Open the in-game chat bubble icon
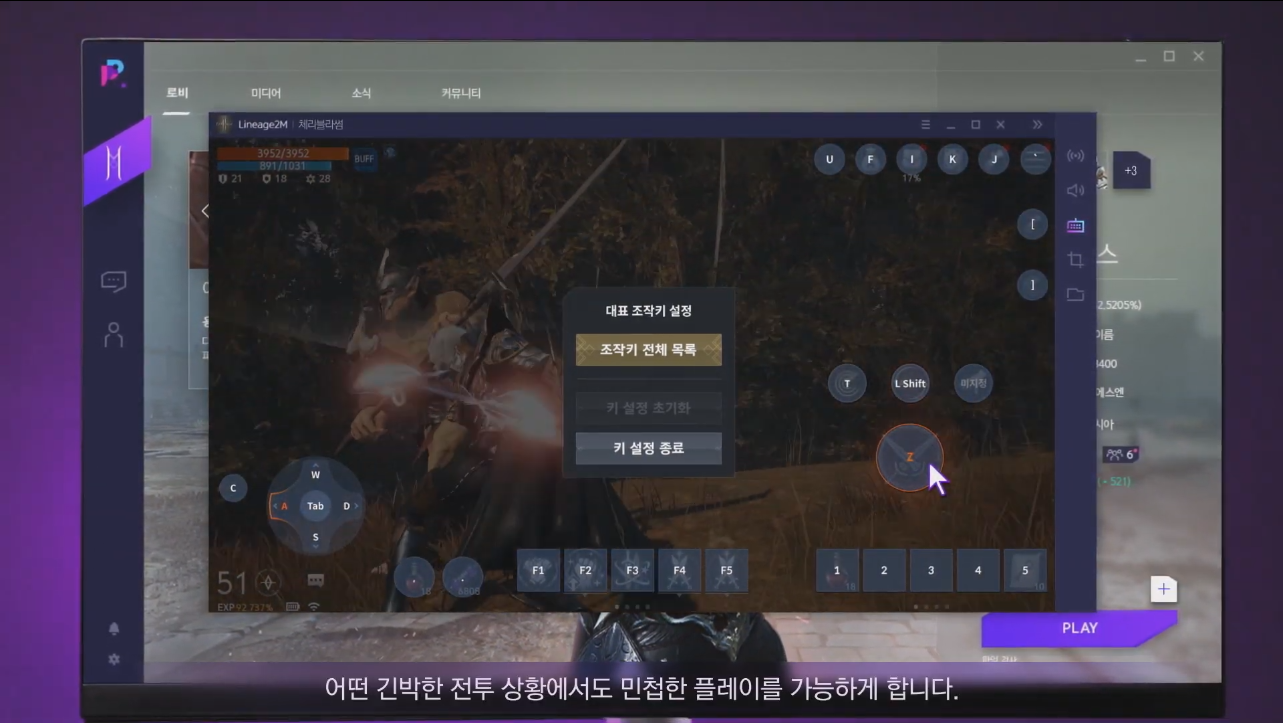 (316, 580)
